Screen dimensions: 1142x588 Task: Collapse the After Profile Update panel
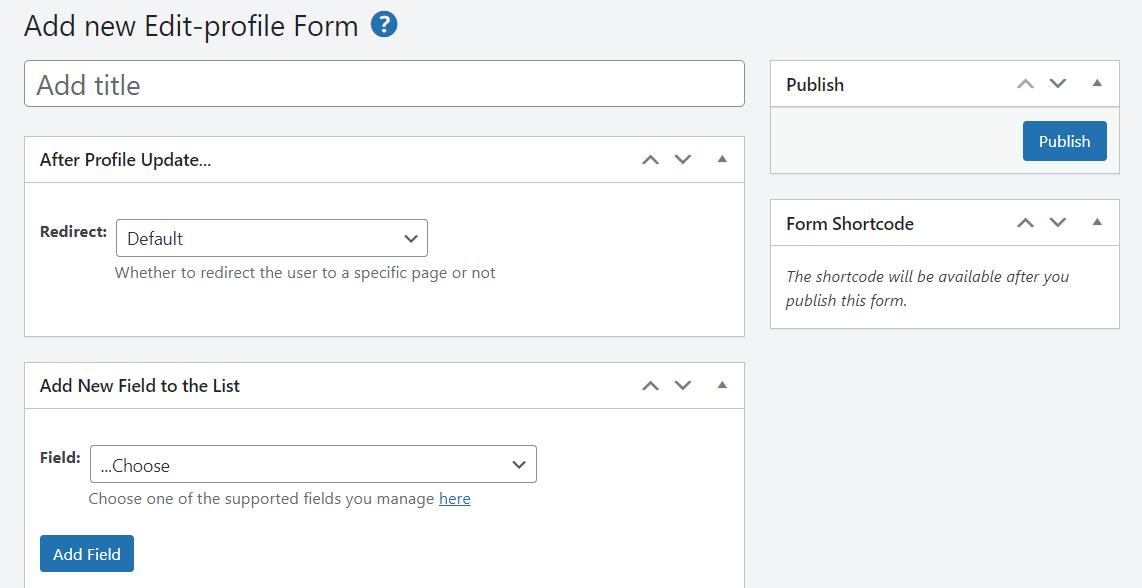click(x=722, y=159)
